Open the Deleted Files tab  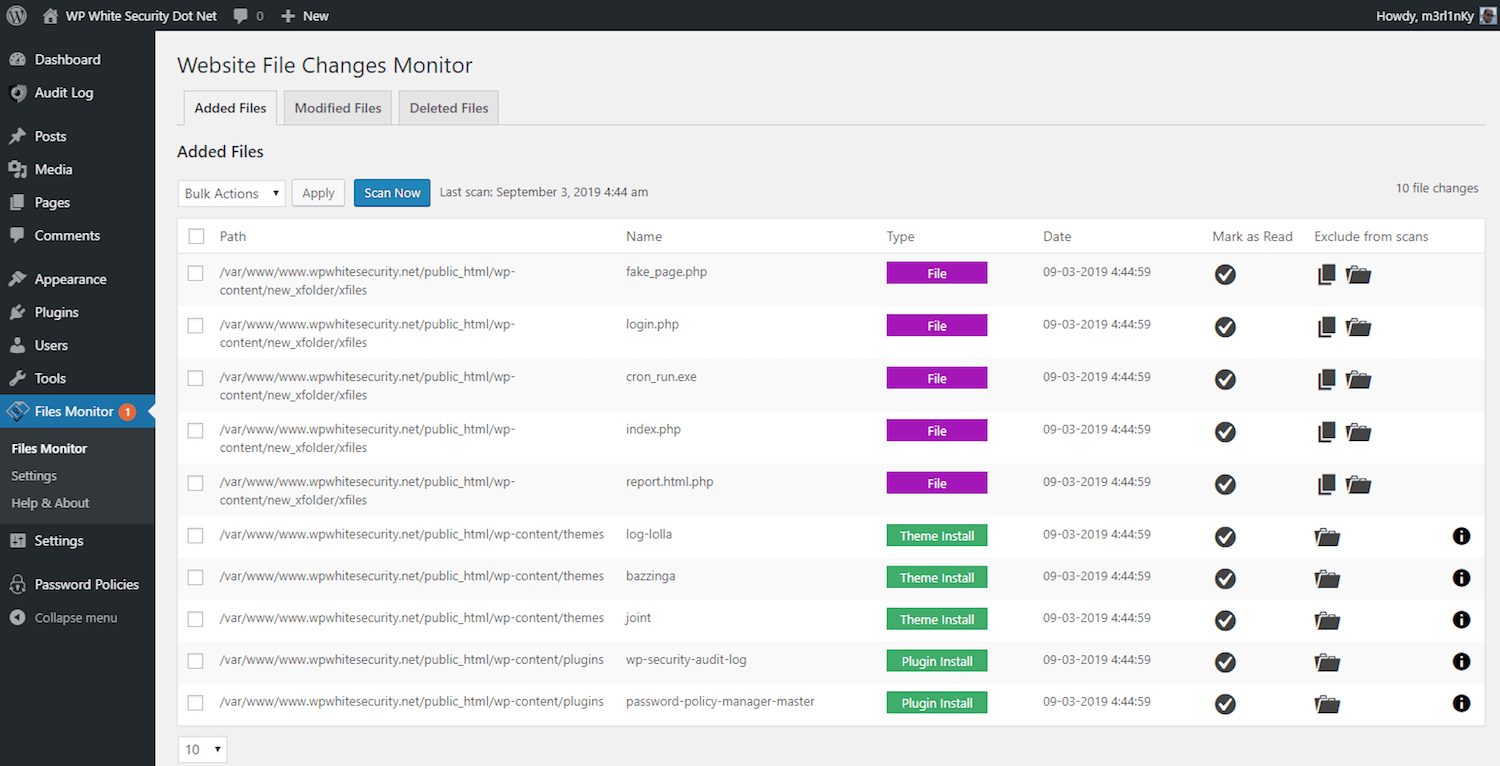(x=448, y=107)
